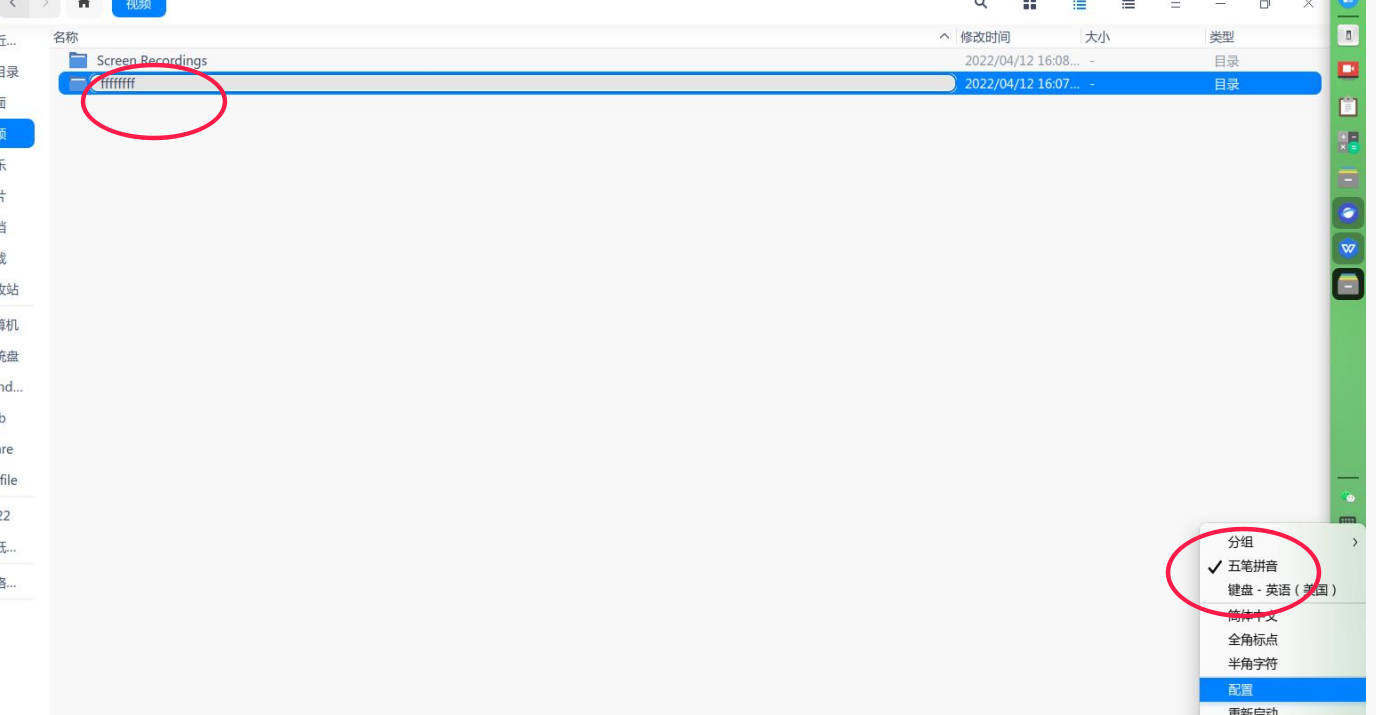Select the Screen Recordings folder name

(x=152, y=61)
